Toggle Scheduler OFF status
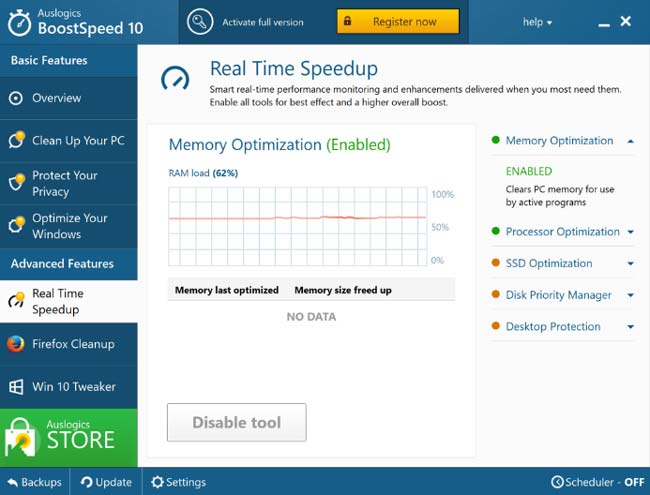Image resolution: width=650 pixels, height=495 pixels. [x=598, y=482]
